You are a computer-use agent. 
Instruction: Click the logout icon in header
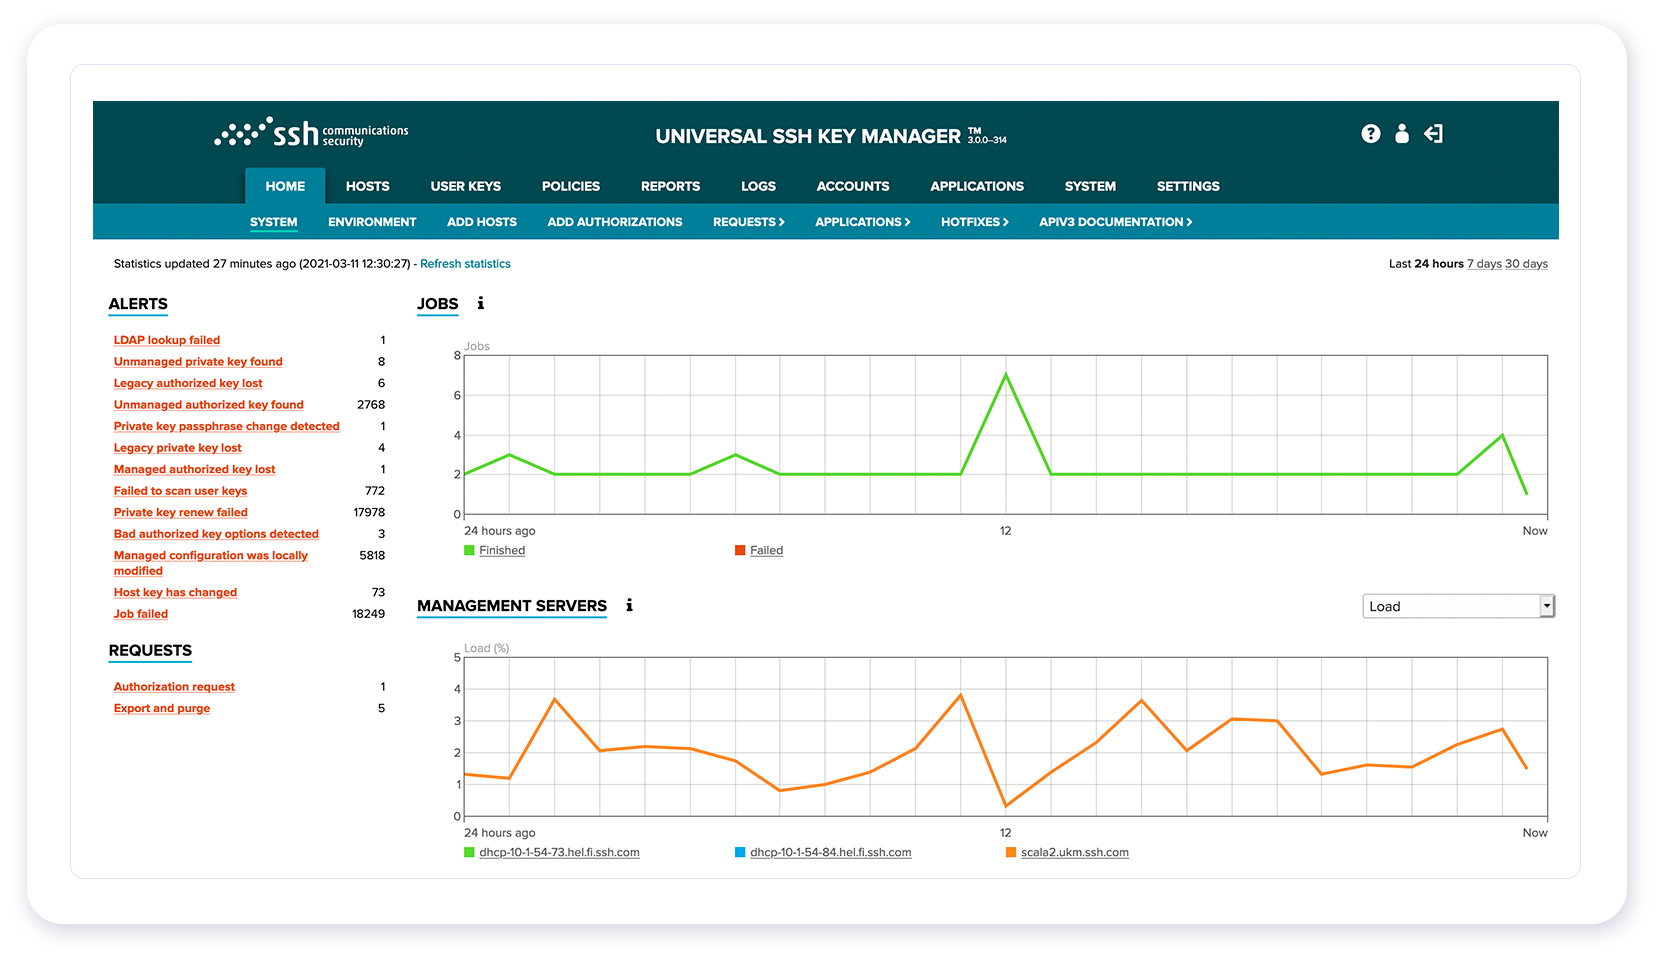coord(1433,134)
